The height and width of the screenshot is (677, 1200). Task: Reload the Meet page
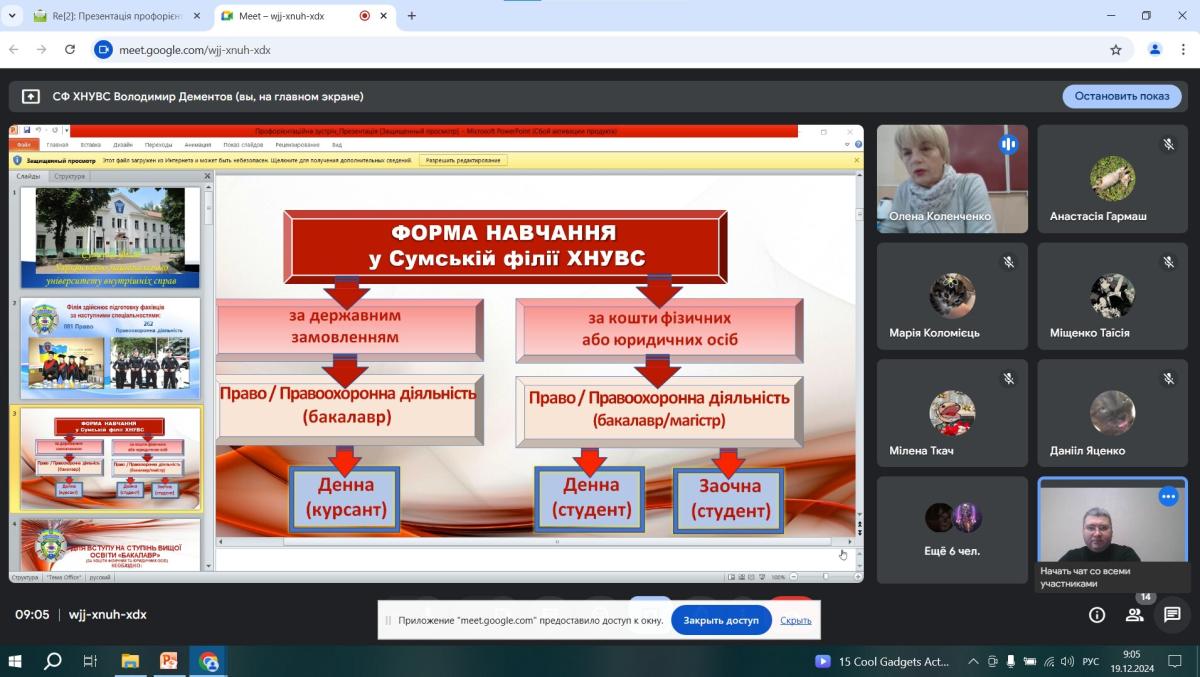[70, 50]
